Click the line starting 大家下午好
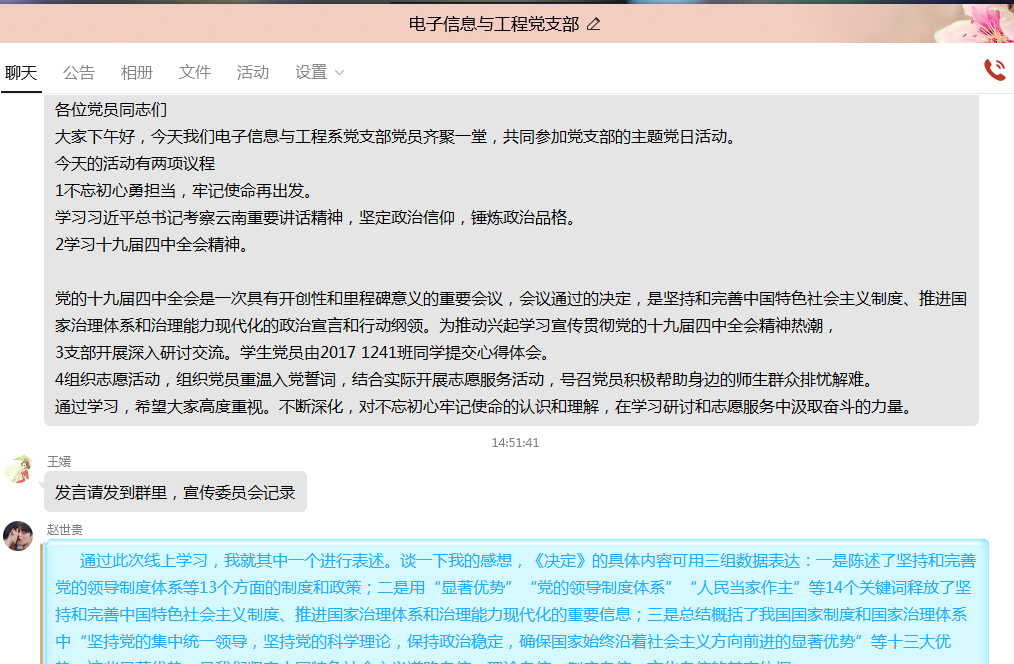Screen dimensions: 1014x664 398,137
